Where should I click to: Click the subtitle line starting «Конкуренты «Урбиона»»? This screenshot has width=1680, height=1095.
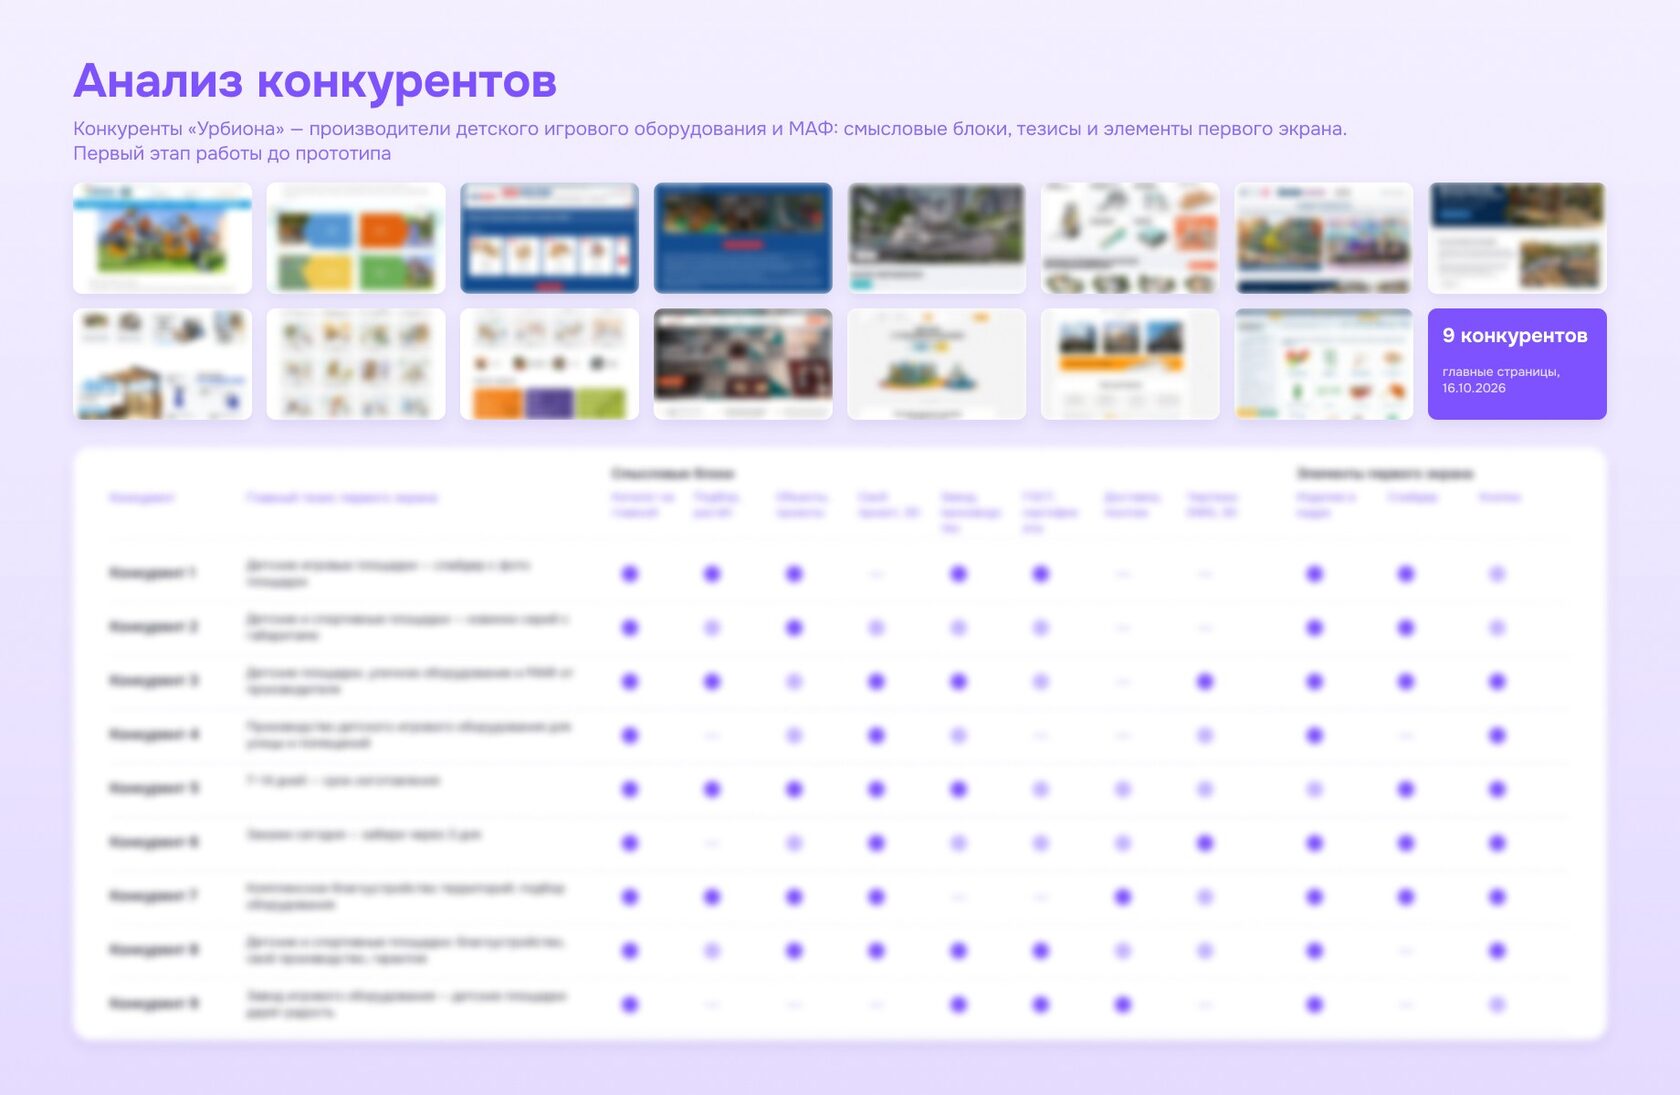pos(710,129)
